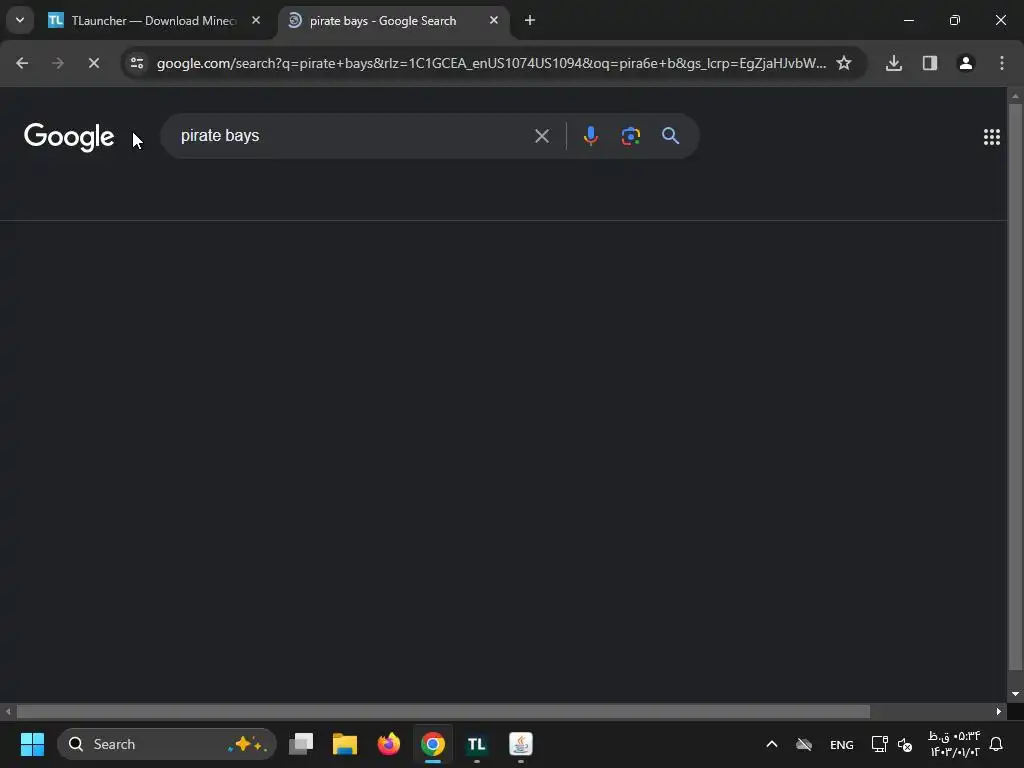This screenshot has width=1024, height=768.
Task: Restore down the Chrome window
Action: [954, 20]
